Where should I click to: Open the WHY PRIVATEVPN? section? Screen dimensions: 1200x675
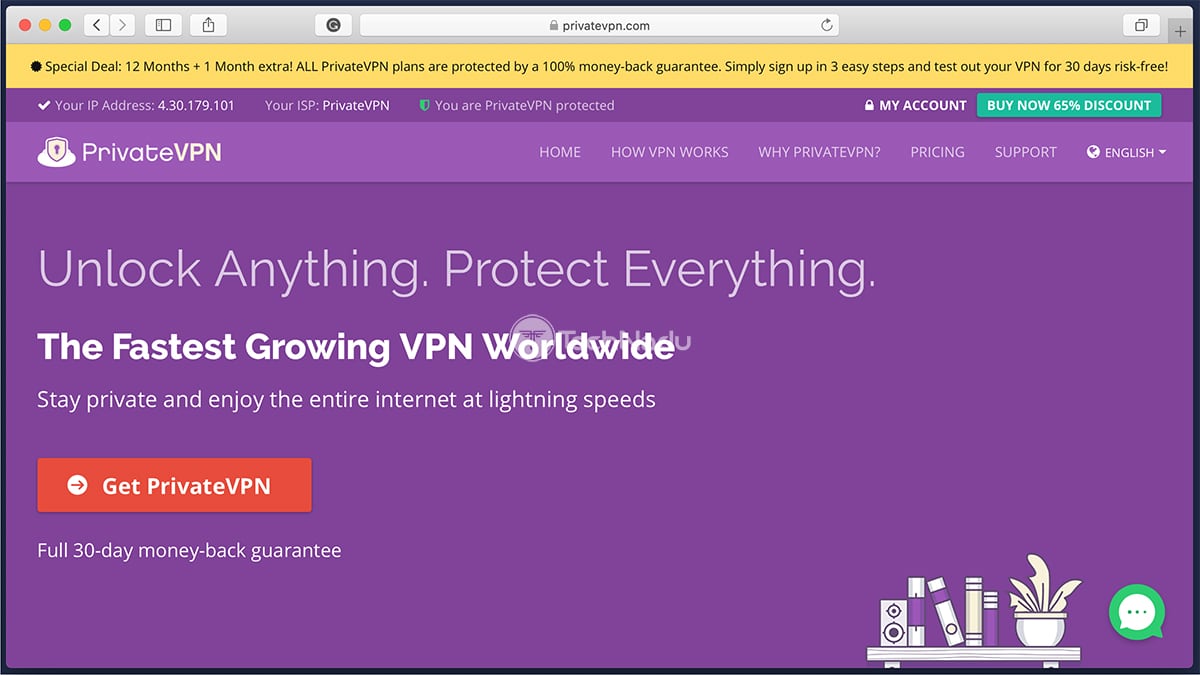point(818,152)
